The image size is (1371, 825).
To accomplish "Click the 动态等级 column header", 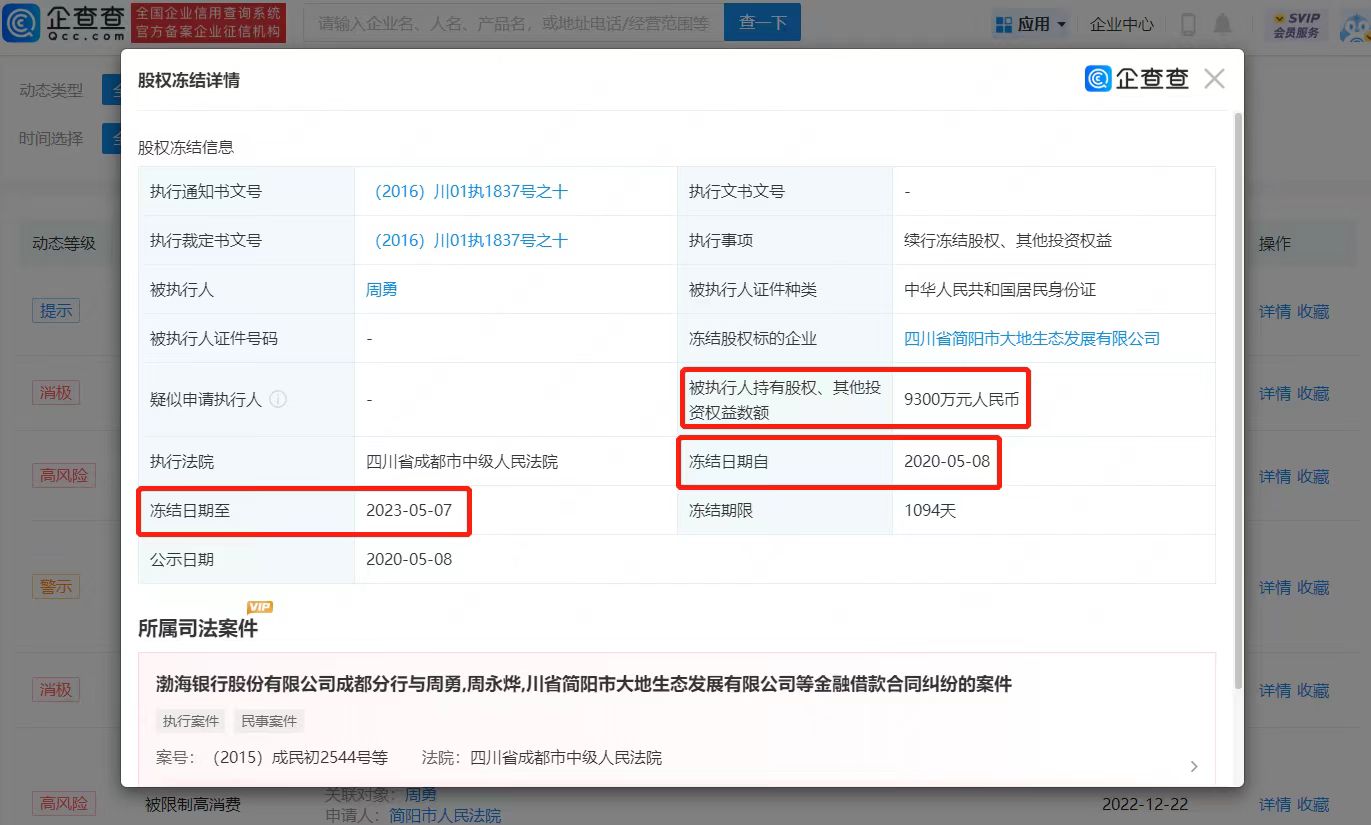I will pyautogui.click(x=64, y=243).
